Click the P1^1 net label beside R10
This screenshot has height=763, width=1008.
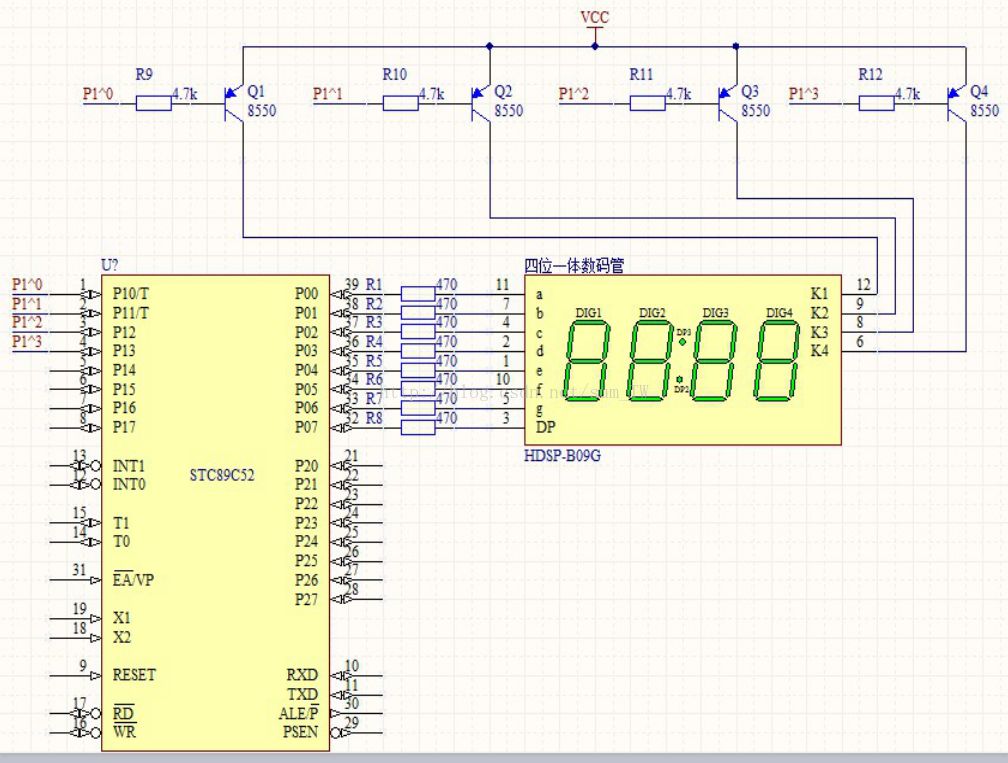point(328,94)
